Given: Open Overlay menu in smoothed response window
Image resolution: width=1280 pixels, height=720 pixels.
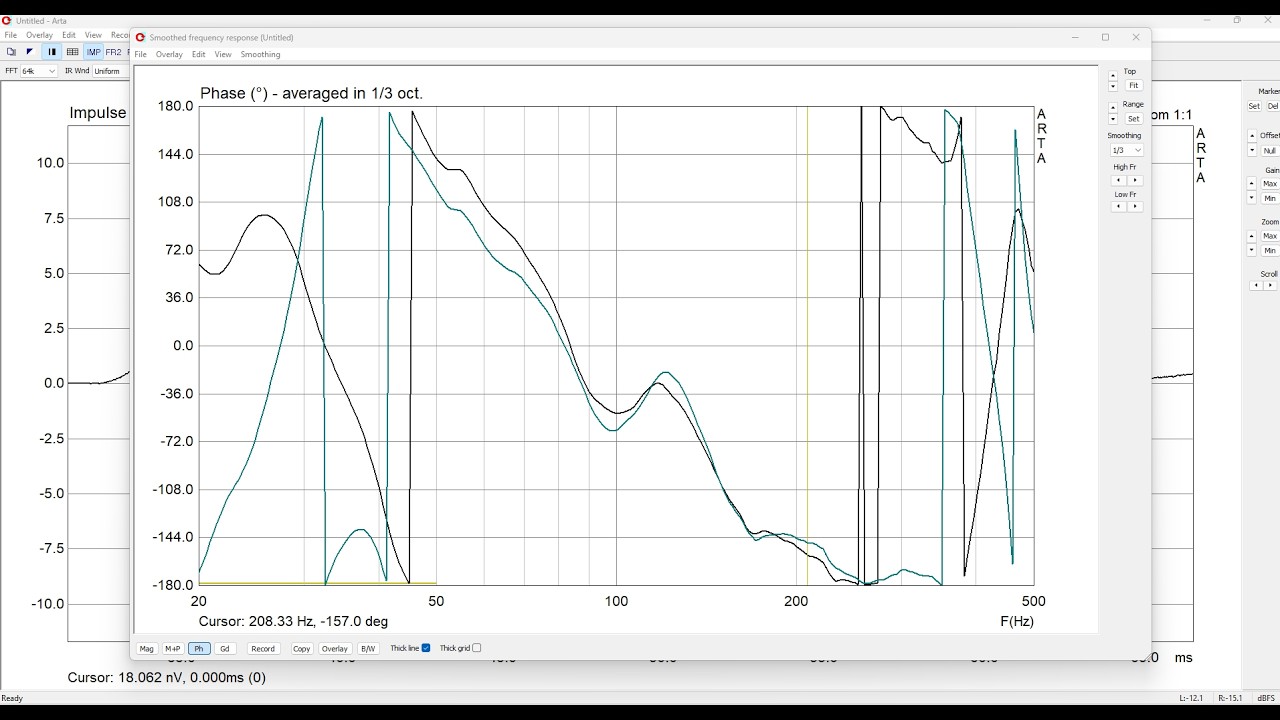Looking at the screenshot, I should point(169,55).
